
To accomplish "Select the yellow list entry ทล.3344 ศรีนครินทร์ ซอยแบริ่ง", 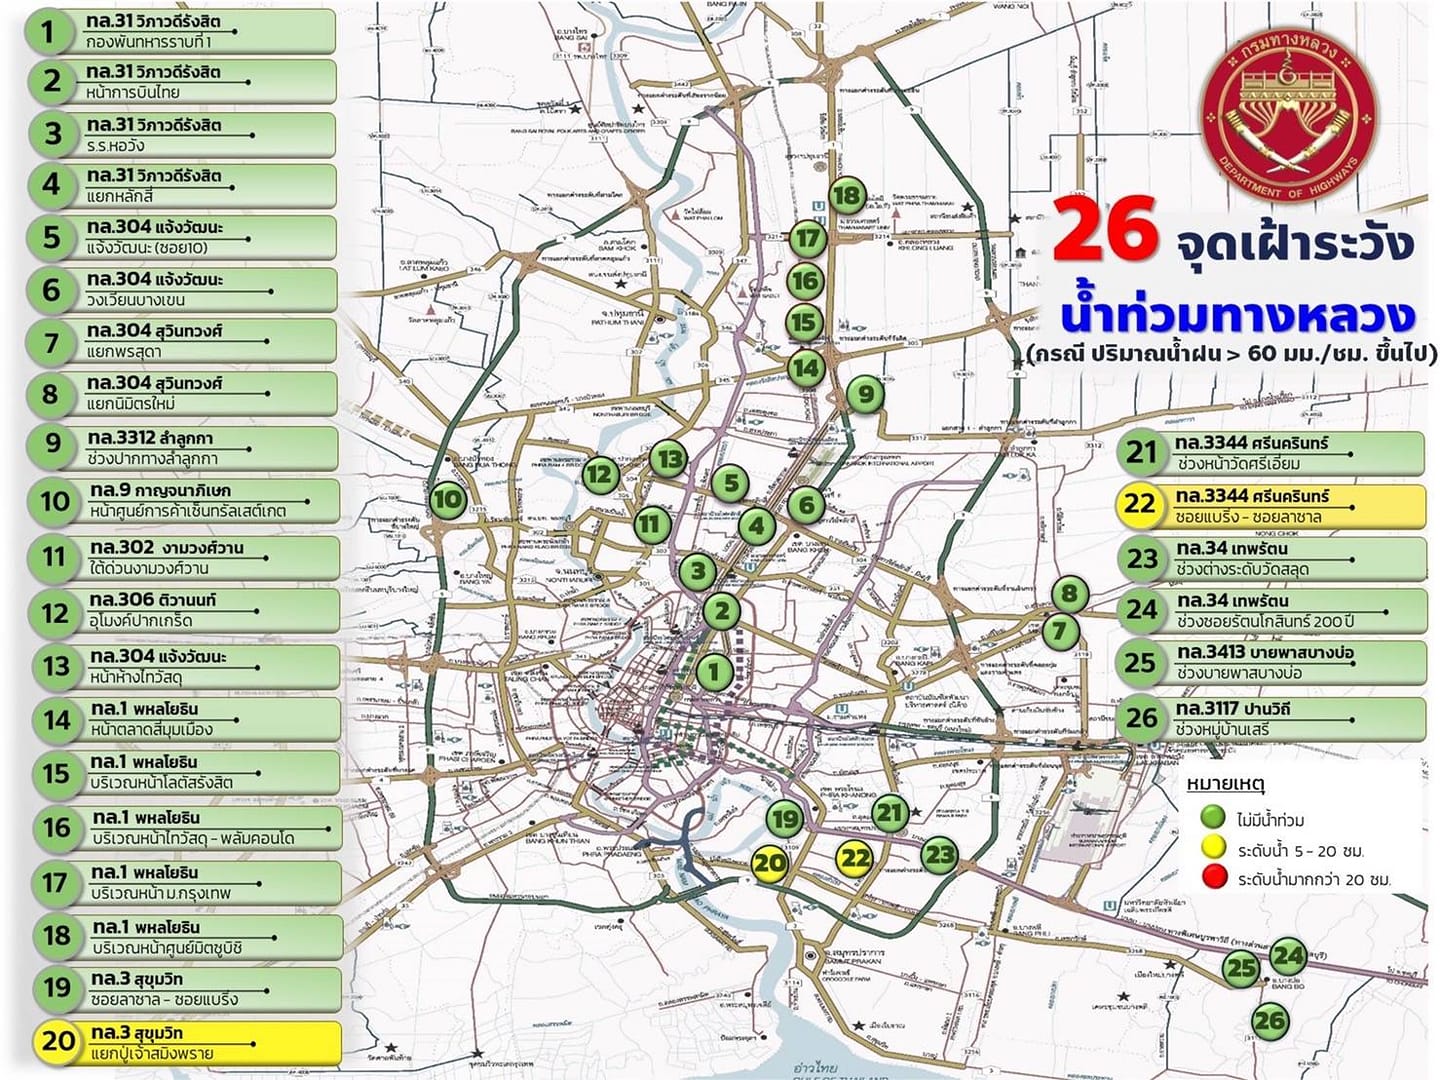I will [x=1270, y=506].
